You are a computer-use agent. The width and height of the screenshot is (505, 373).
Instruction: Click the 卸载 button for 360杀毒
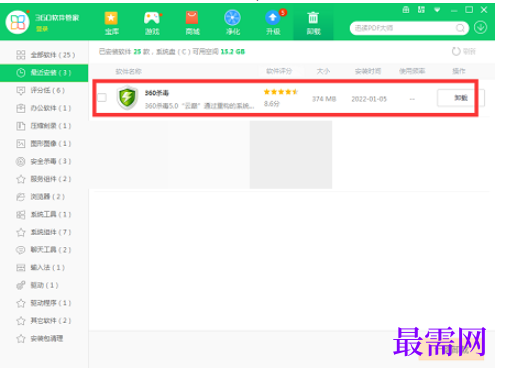point(460,98)
